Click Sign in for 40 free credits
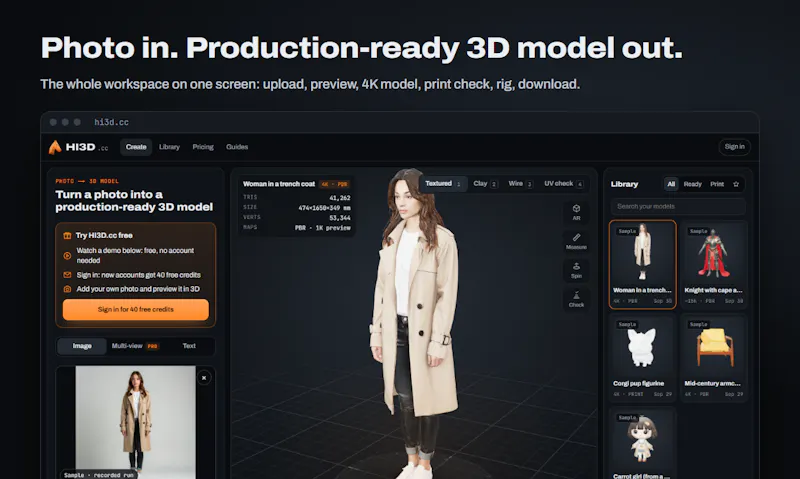Screen dimensions: 800x479 tap(136, 310)
